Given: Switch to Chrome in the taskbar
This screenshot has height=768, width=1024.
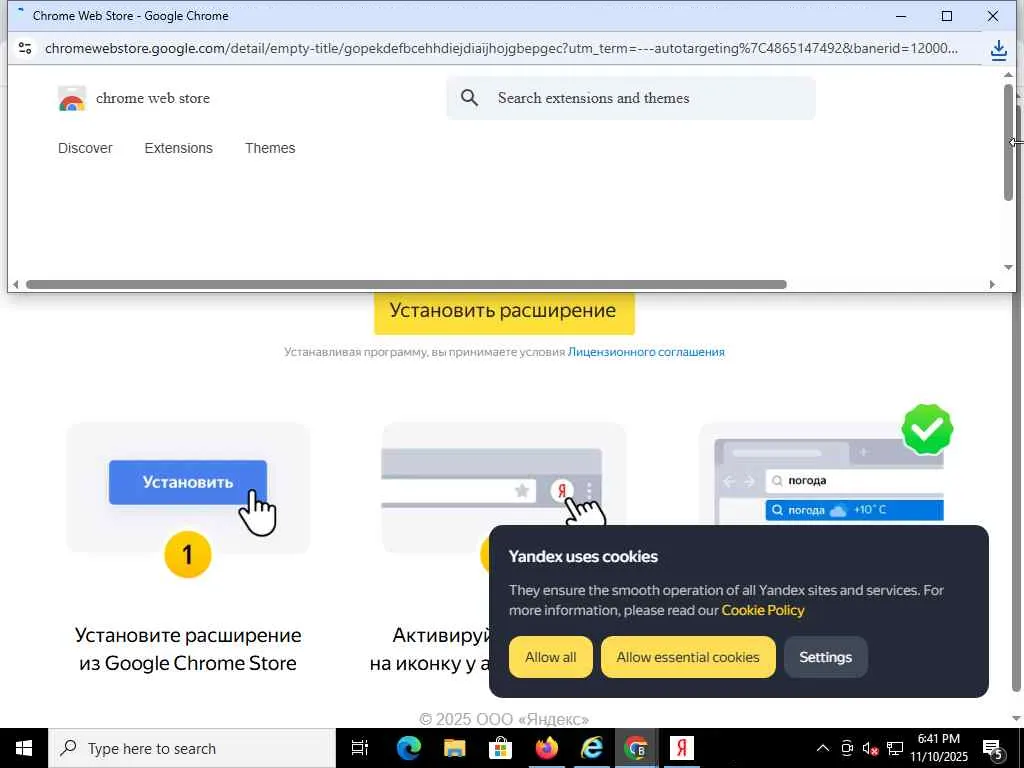Looking at the screenshot, I should point(636,748).
